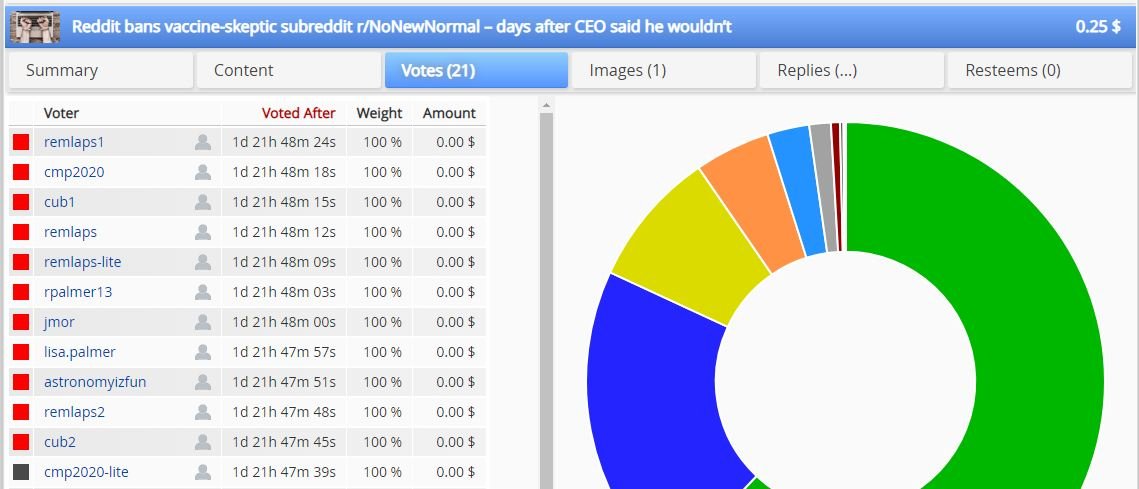1139x489 pixels.
Task: Open voter jmor profile link
Action: click(59, 322)
